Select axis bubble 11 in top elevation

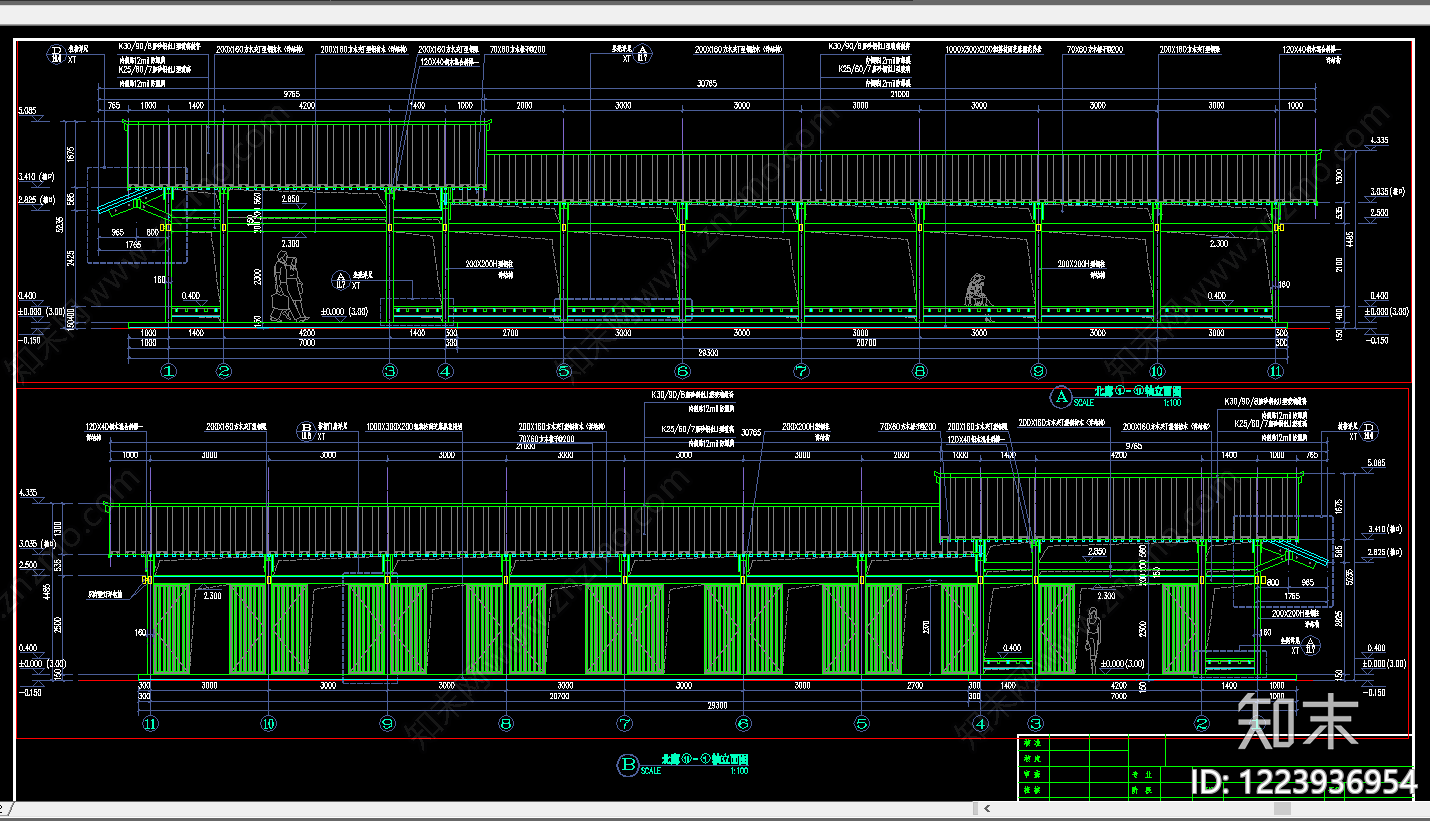point(1275,371)
